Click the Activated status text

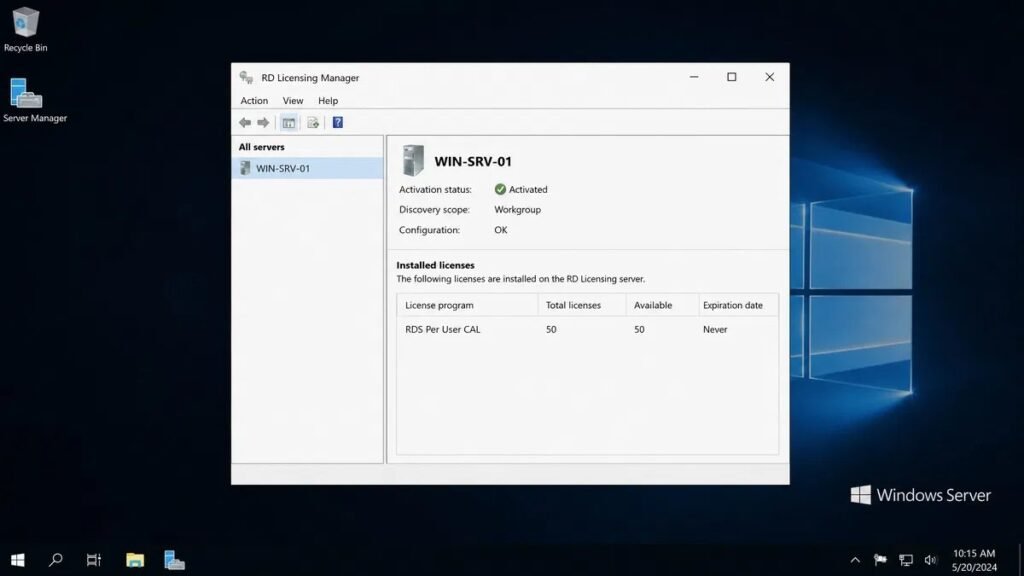coord(528,189)
